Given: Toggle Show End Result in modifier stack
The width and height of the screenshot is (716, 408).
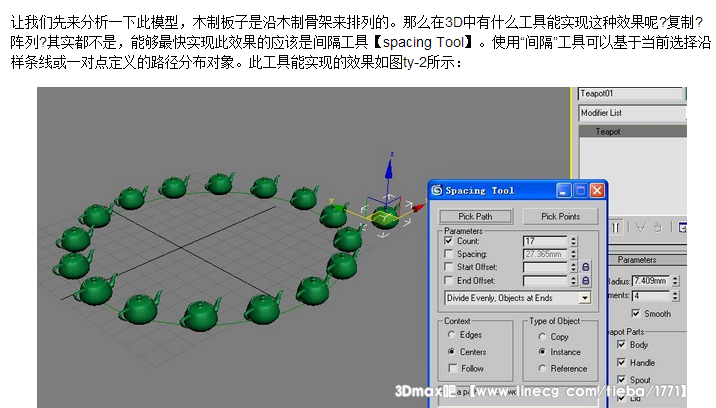Looking at the screenshot, I should 616,227.
